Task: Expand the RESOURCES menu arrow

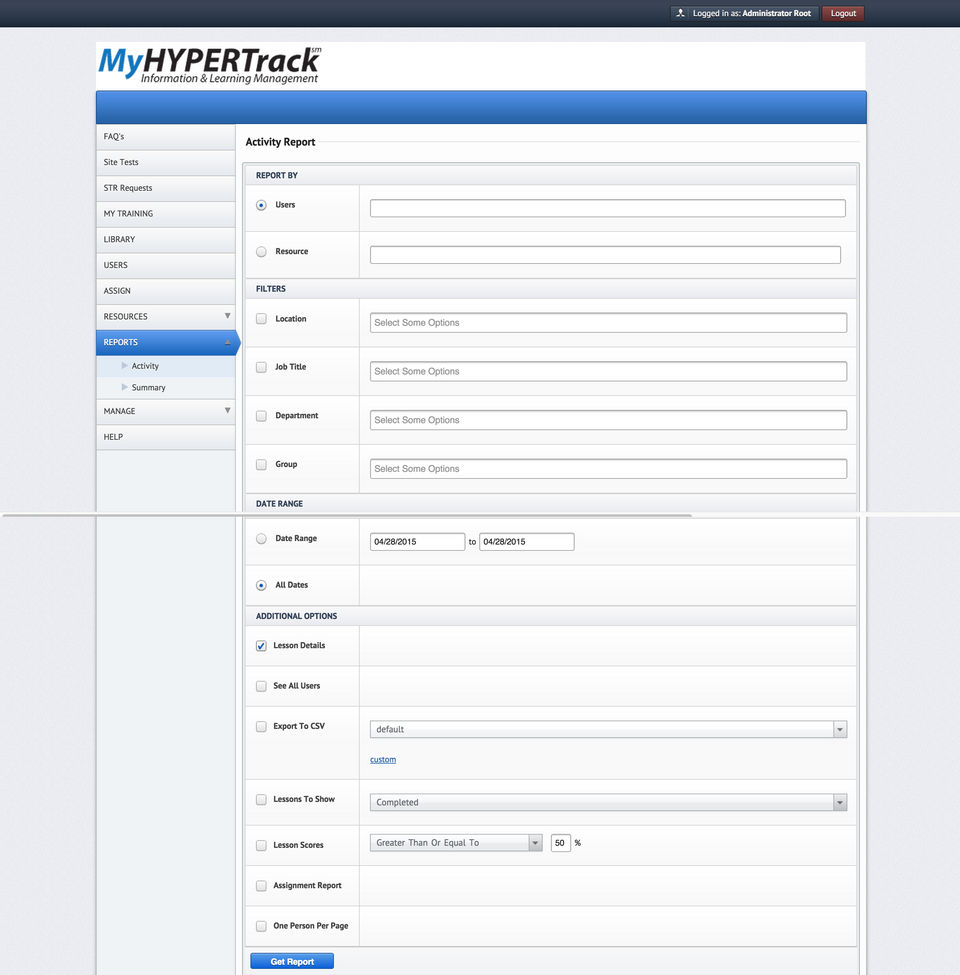Action: [x=228, y=316]
